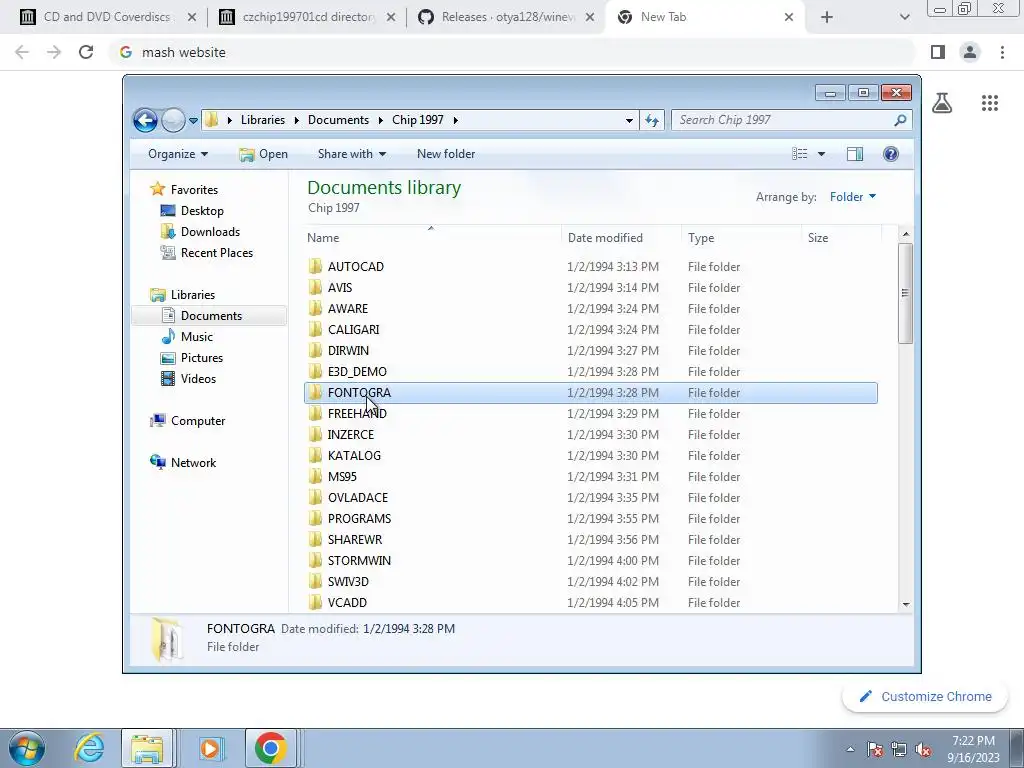Select the STORMWIN folder
The width and height of the screenshot is (1024, 768).
[x=591, y=560]
